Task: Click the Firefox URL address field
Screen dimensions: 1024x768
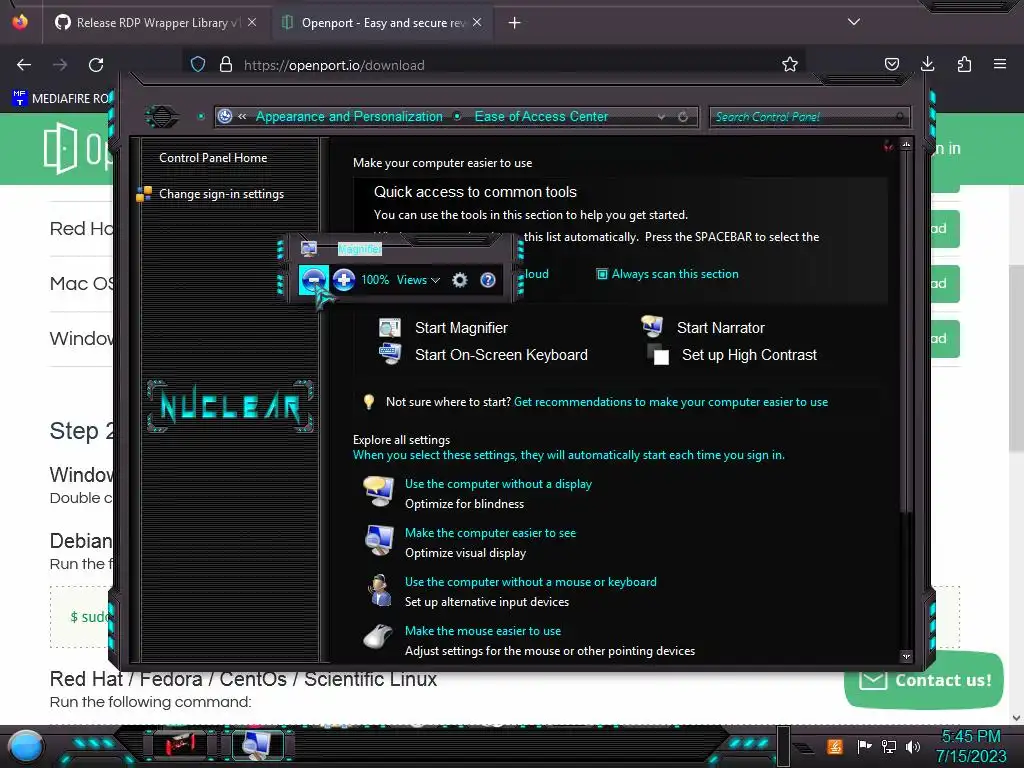Action: (493, 65)
